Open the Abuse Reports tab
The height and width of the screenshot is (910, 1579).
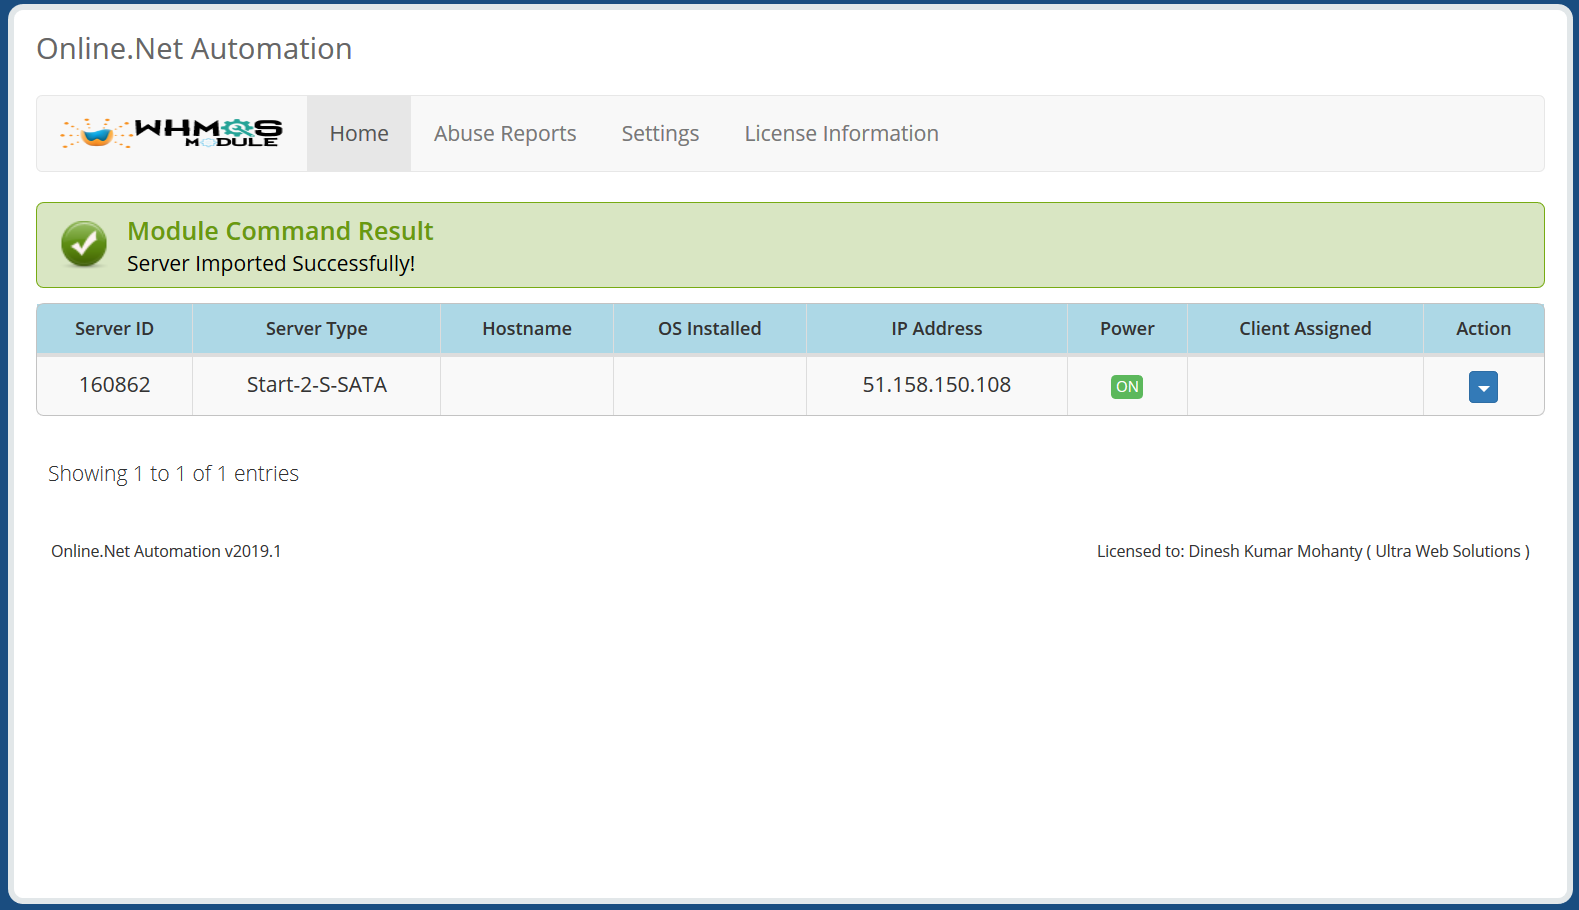(x=505, y=133)
